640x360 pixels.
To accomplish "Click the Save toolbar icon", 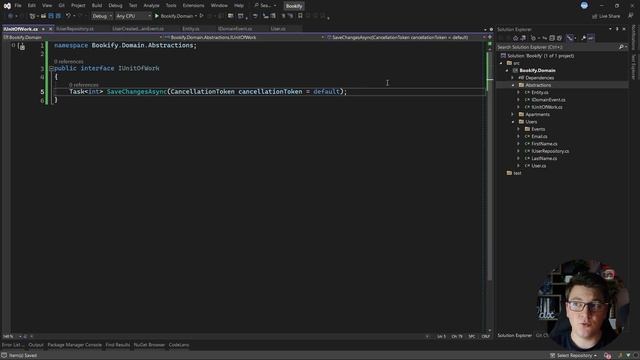I will coord(51,16).
